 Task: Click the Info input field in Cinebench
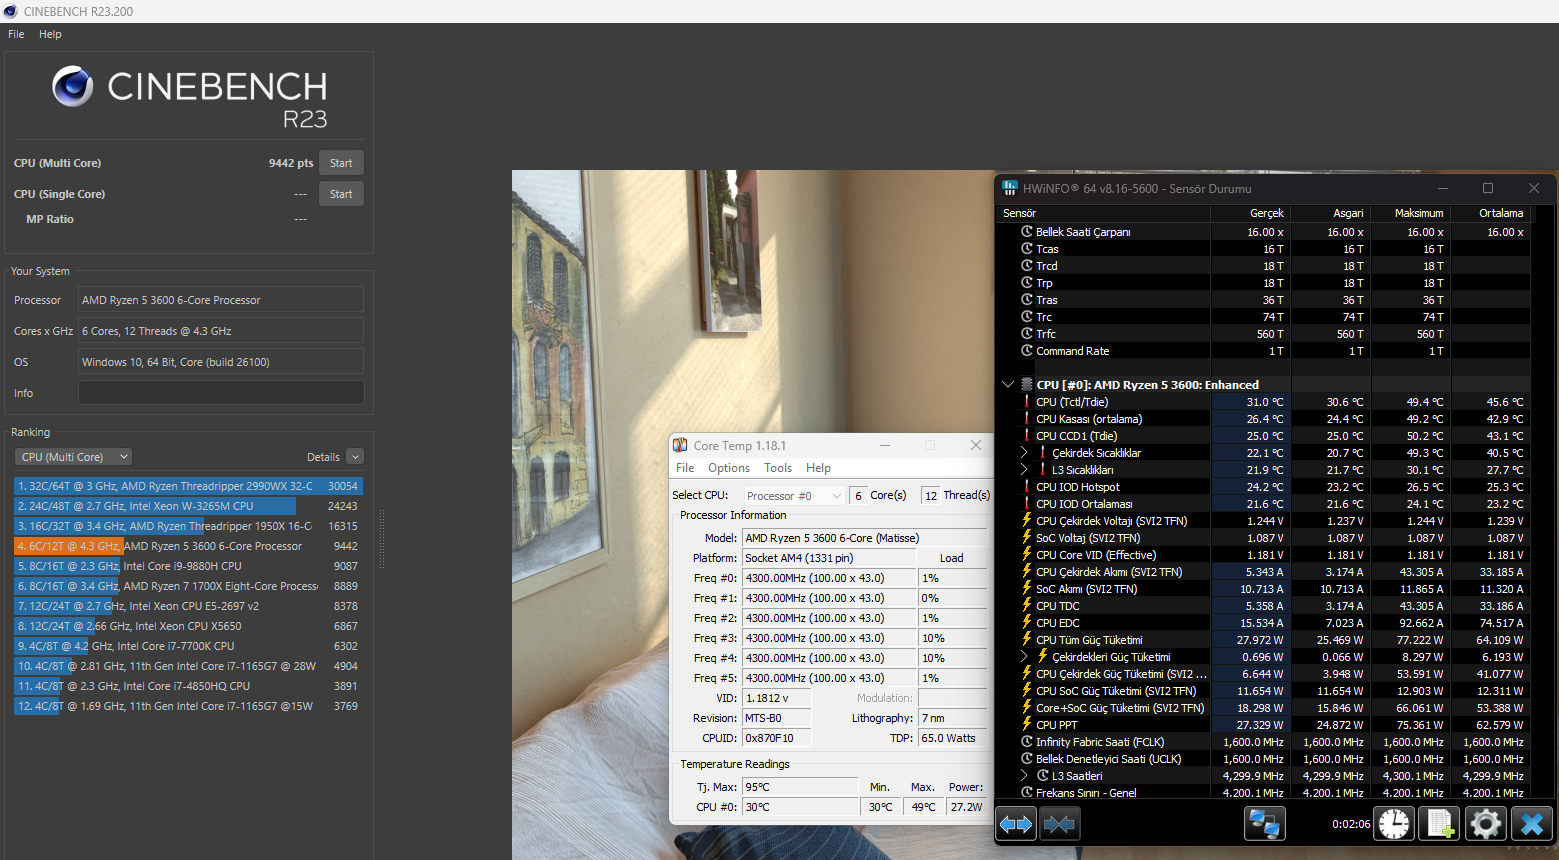(x=221, y=393)
